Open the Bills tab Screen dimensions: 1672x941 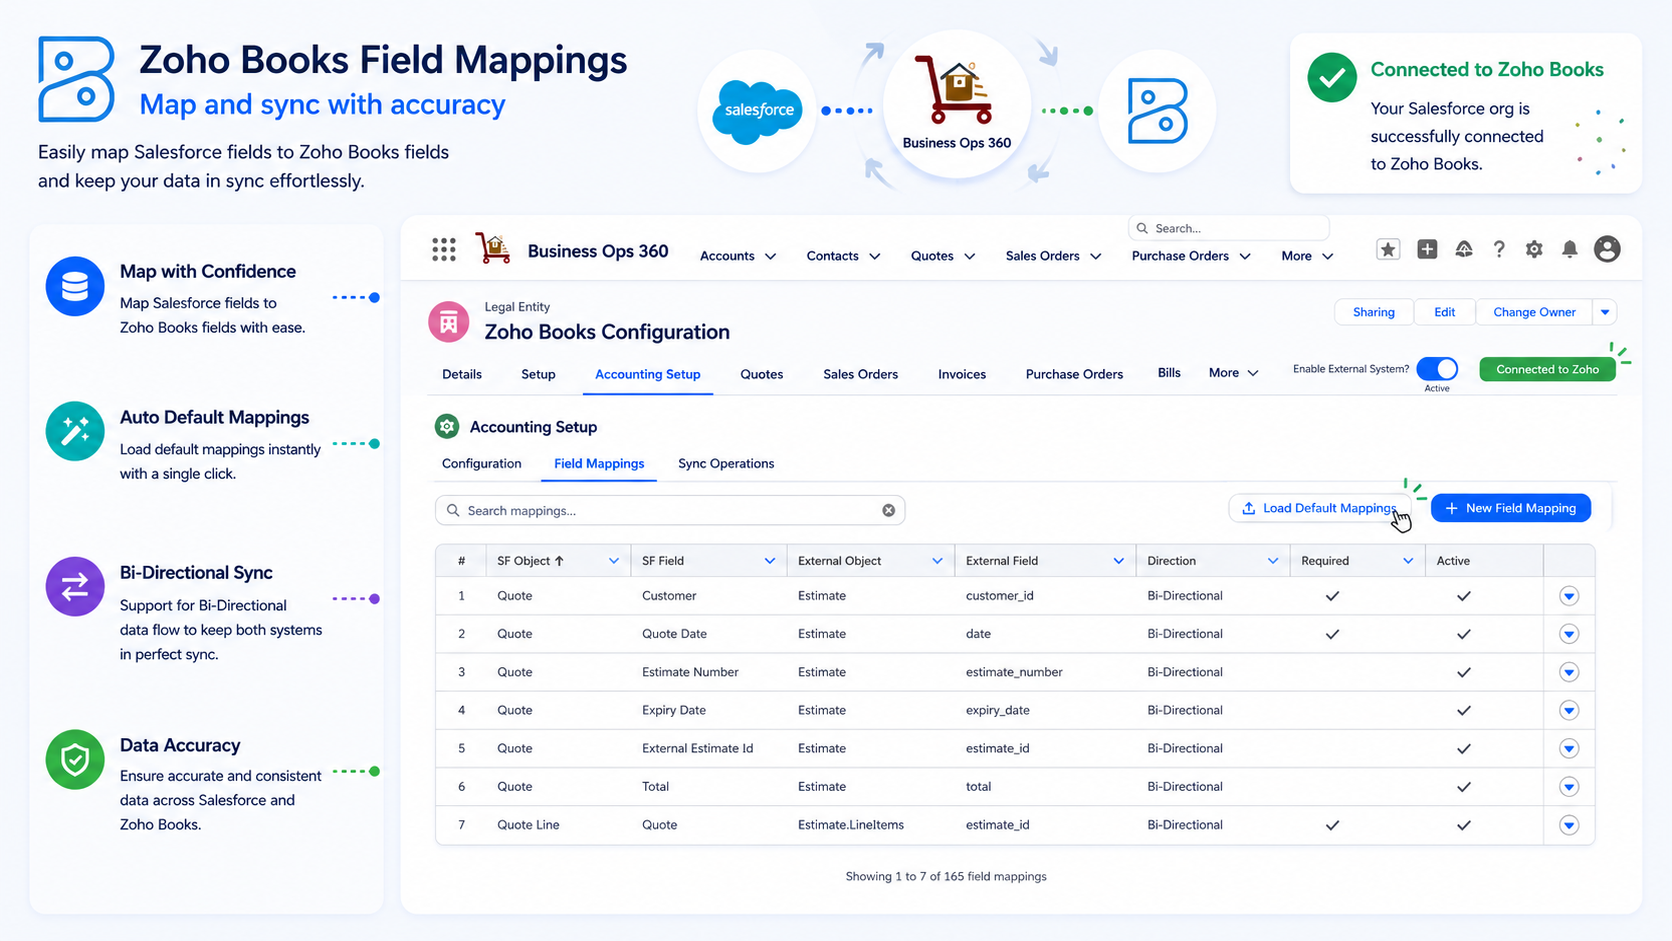tap(1169, 373)
